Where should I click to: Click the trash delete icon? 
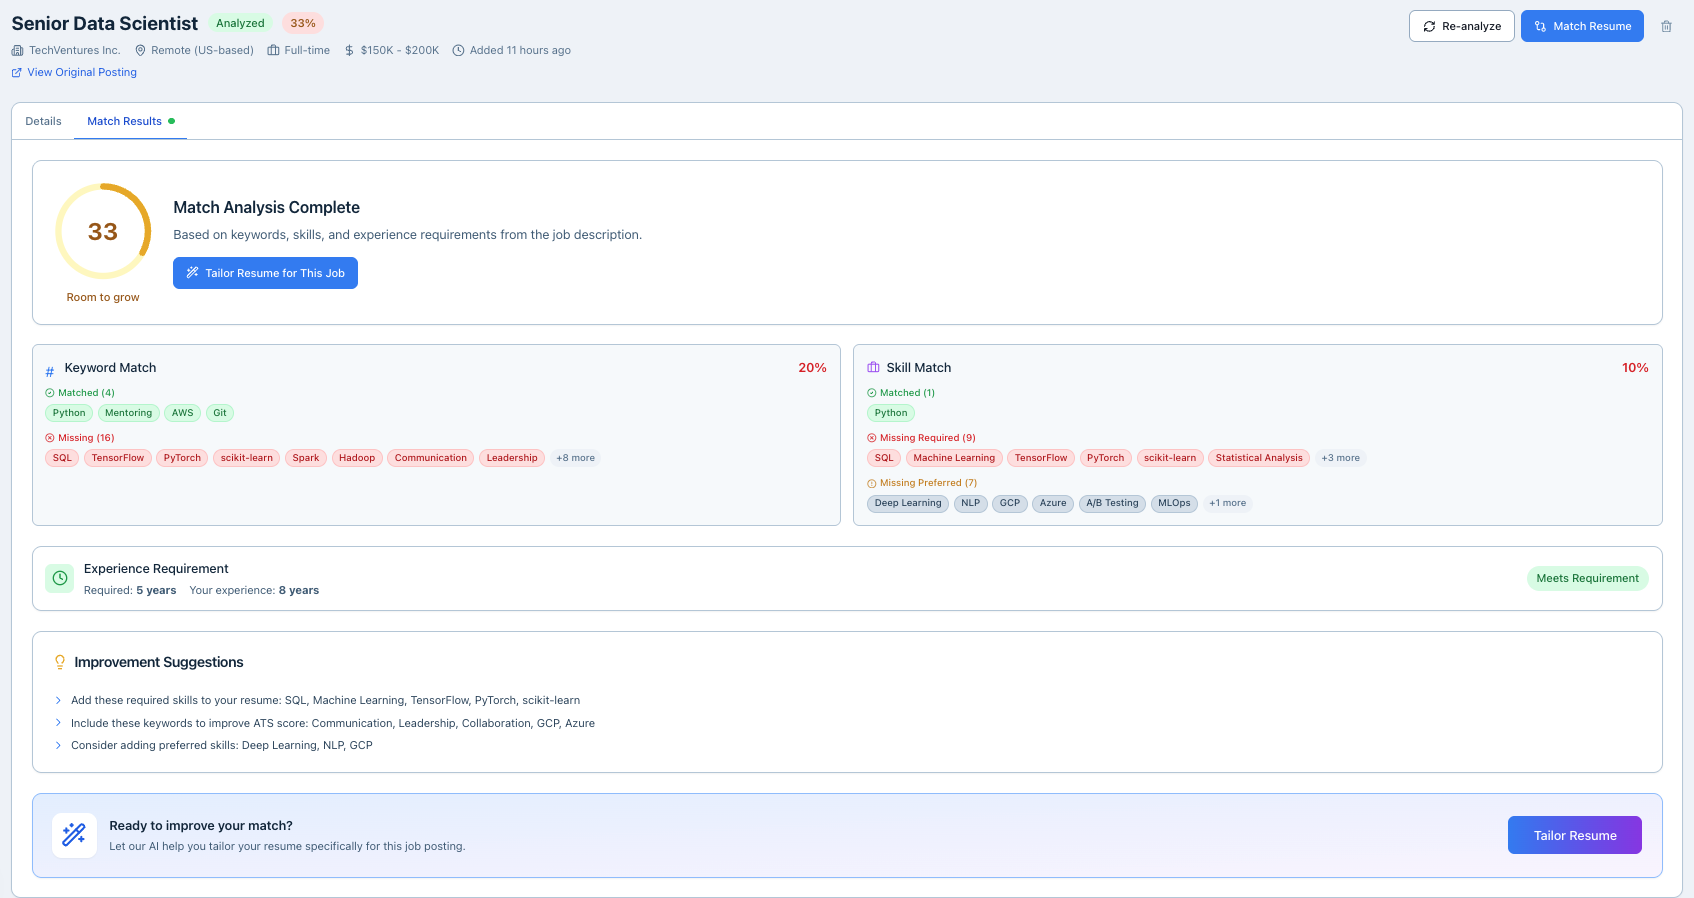[x=1666, y=26]
